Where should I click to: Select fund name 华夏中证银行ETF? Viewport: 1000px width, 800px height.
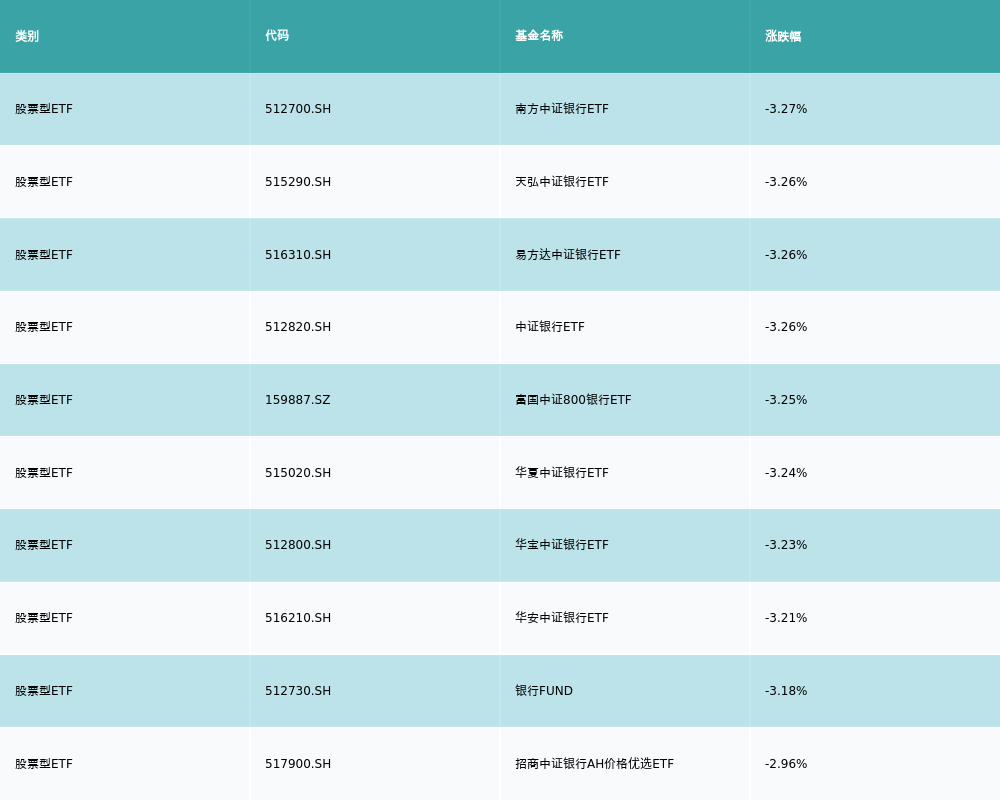pyautogui.click(x=562, y=473)
